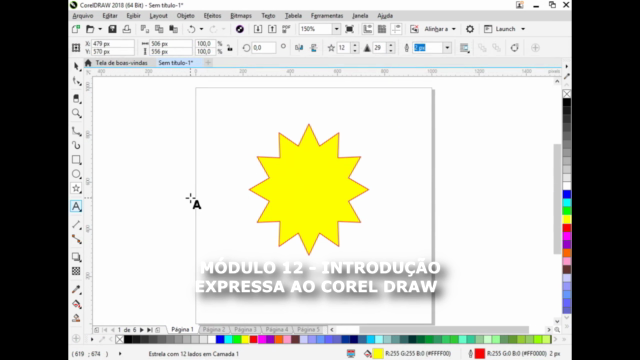Print the document
This screenshot has height=360, width=640.
coord(127,29)
